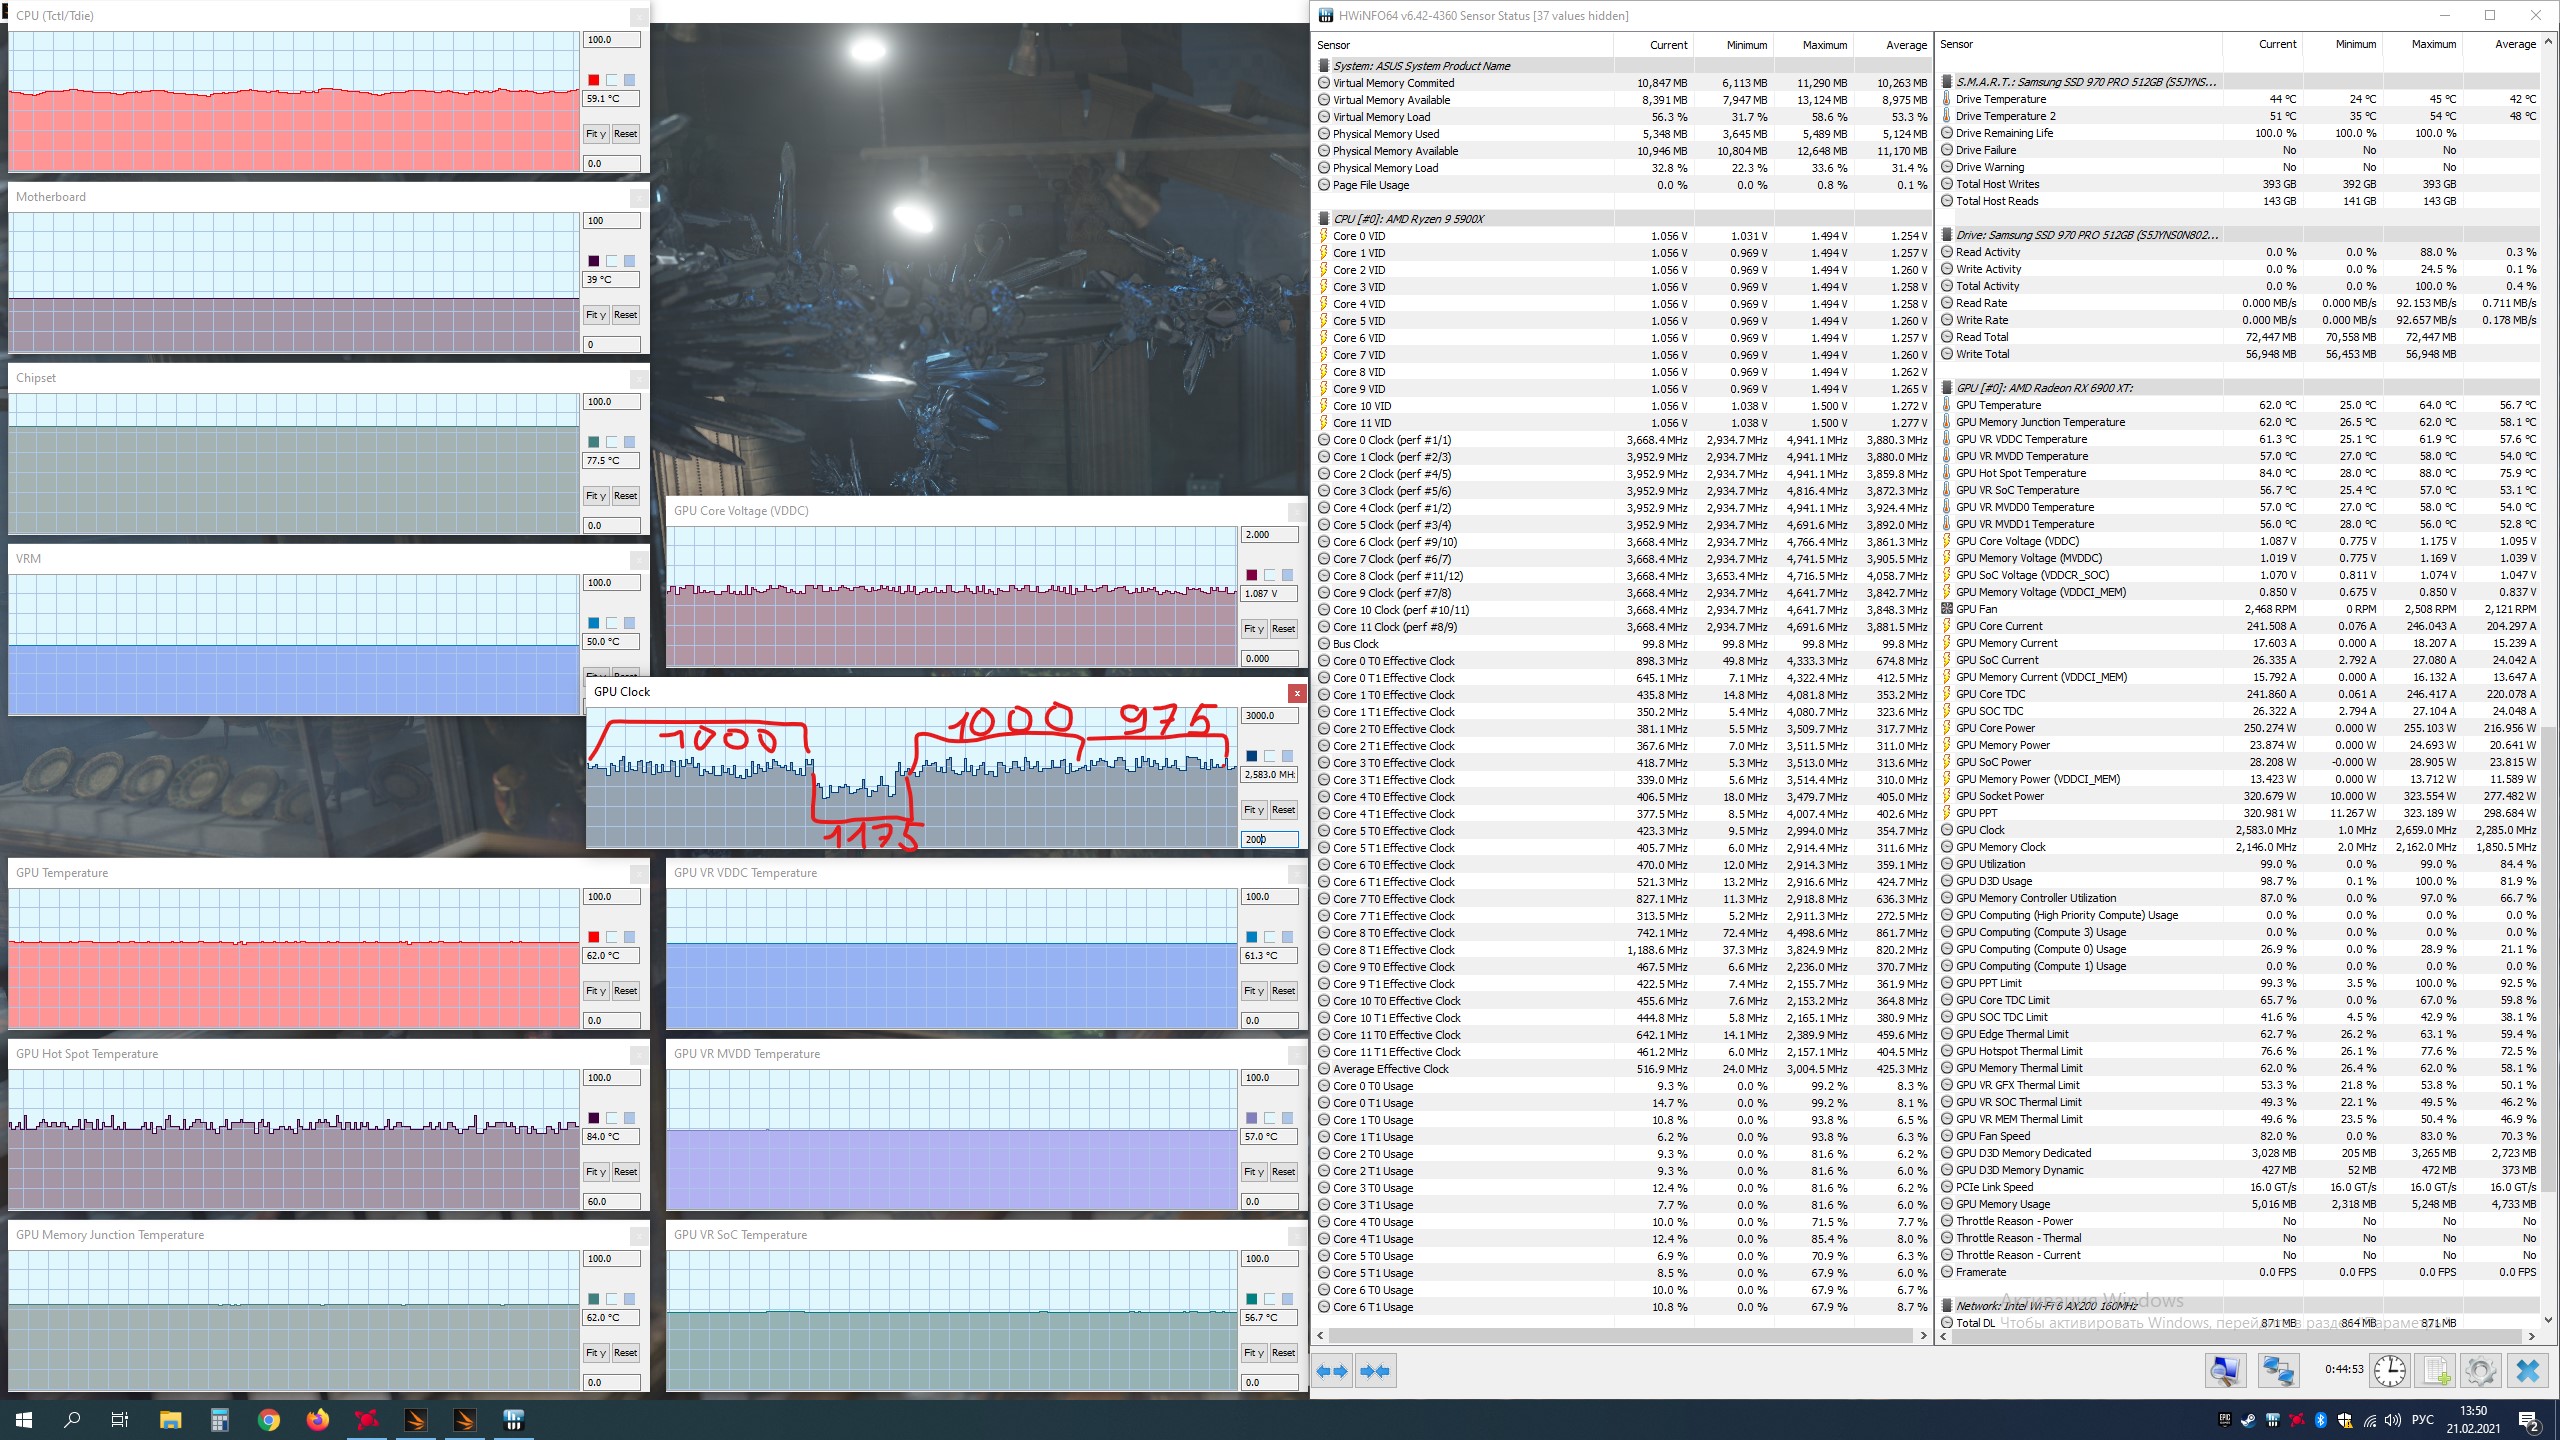Click the blue X close sensors icon
This screenshot has height=1440, width=2560.
(2527, 1370)
